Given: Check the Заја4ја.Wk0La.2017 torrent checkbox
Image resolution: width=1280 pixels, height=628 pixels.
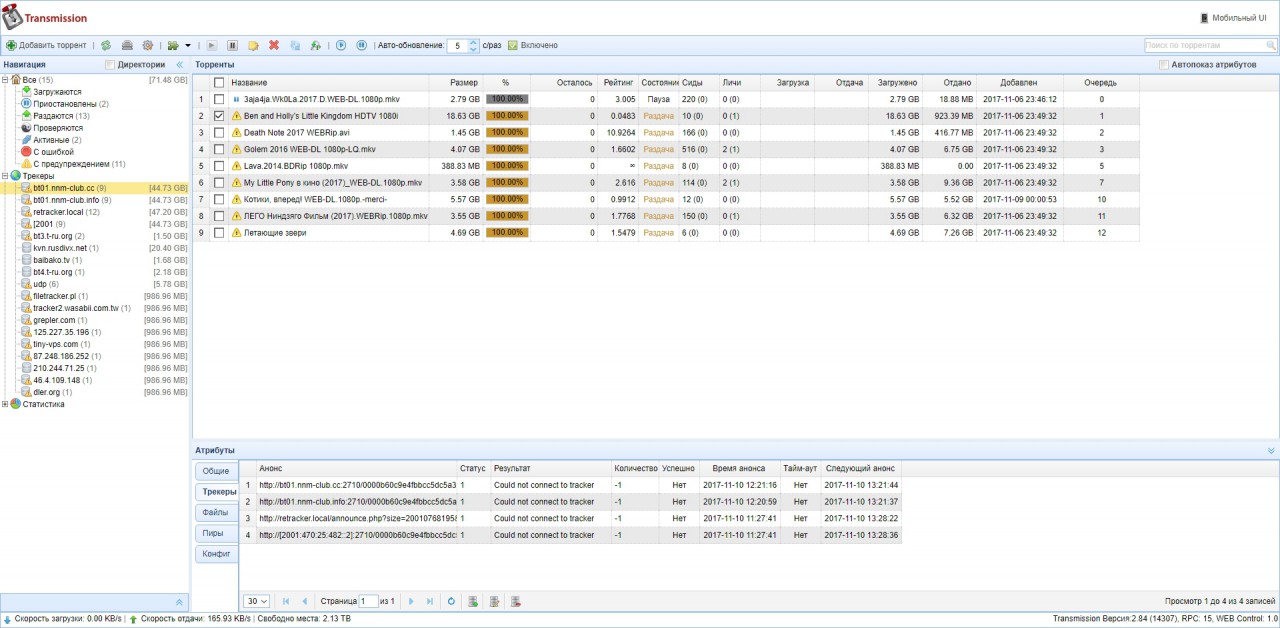Looking at the screenshot, I should 219,99.
